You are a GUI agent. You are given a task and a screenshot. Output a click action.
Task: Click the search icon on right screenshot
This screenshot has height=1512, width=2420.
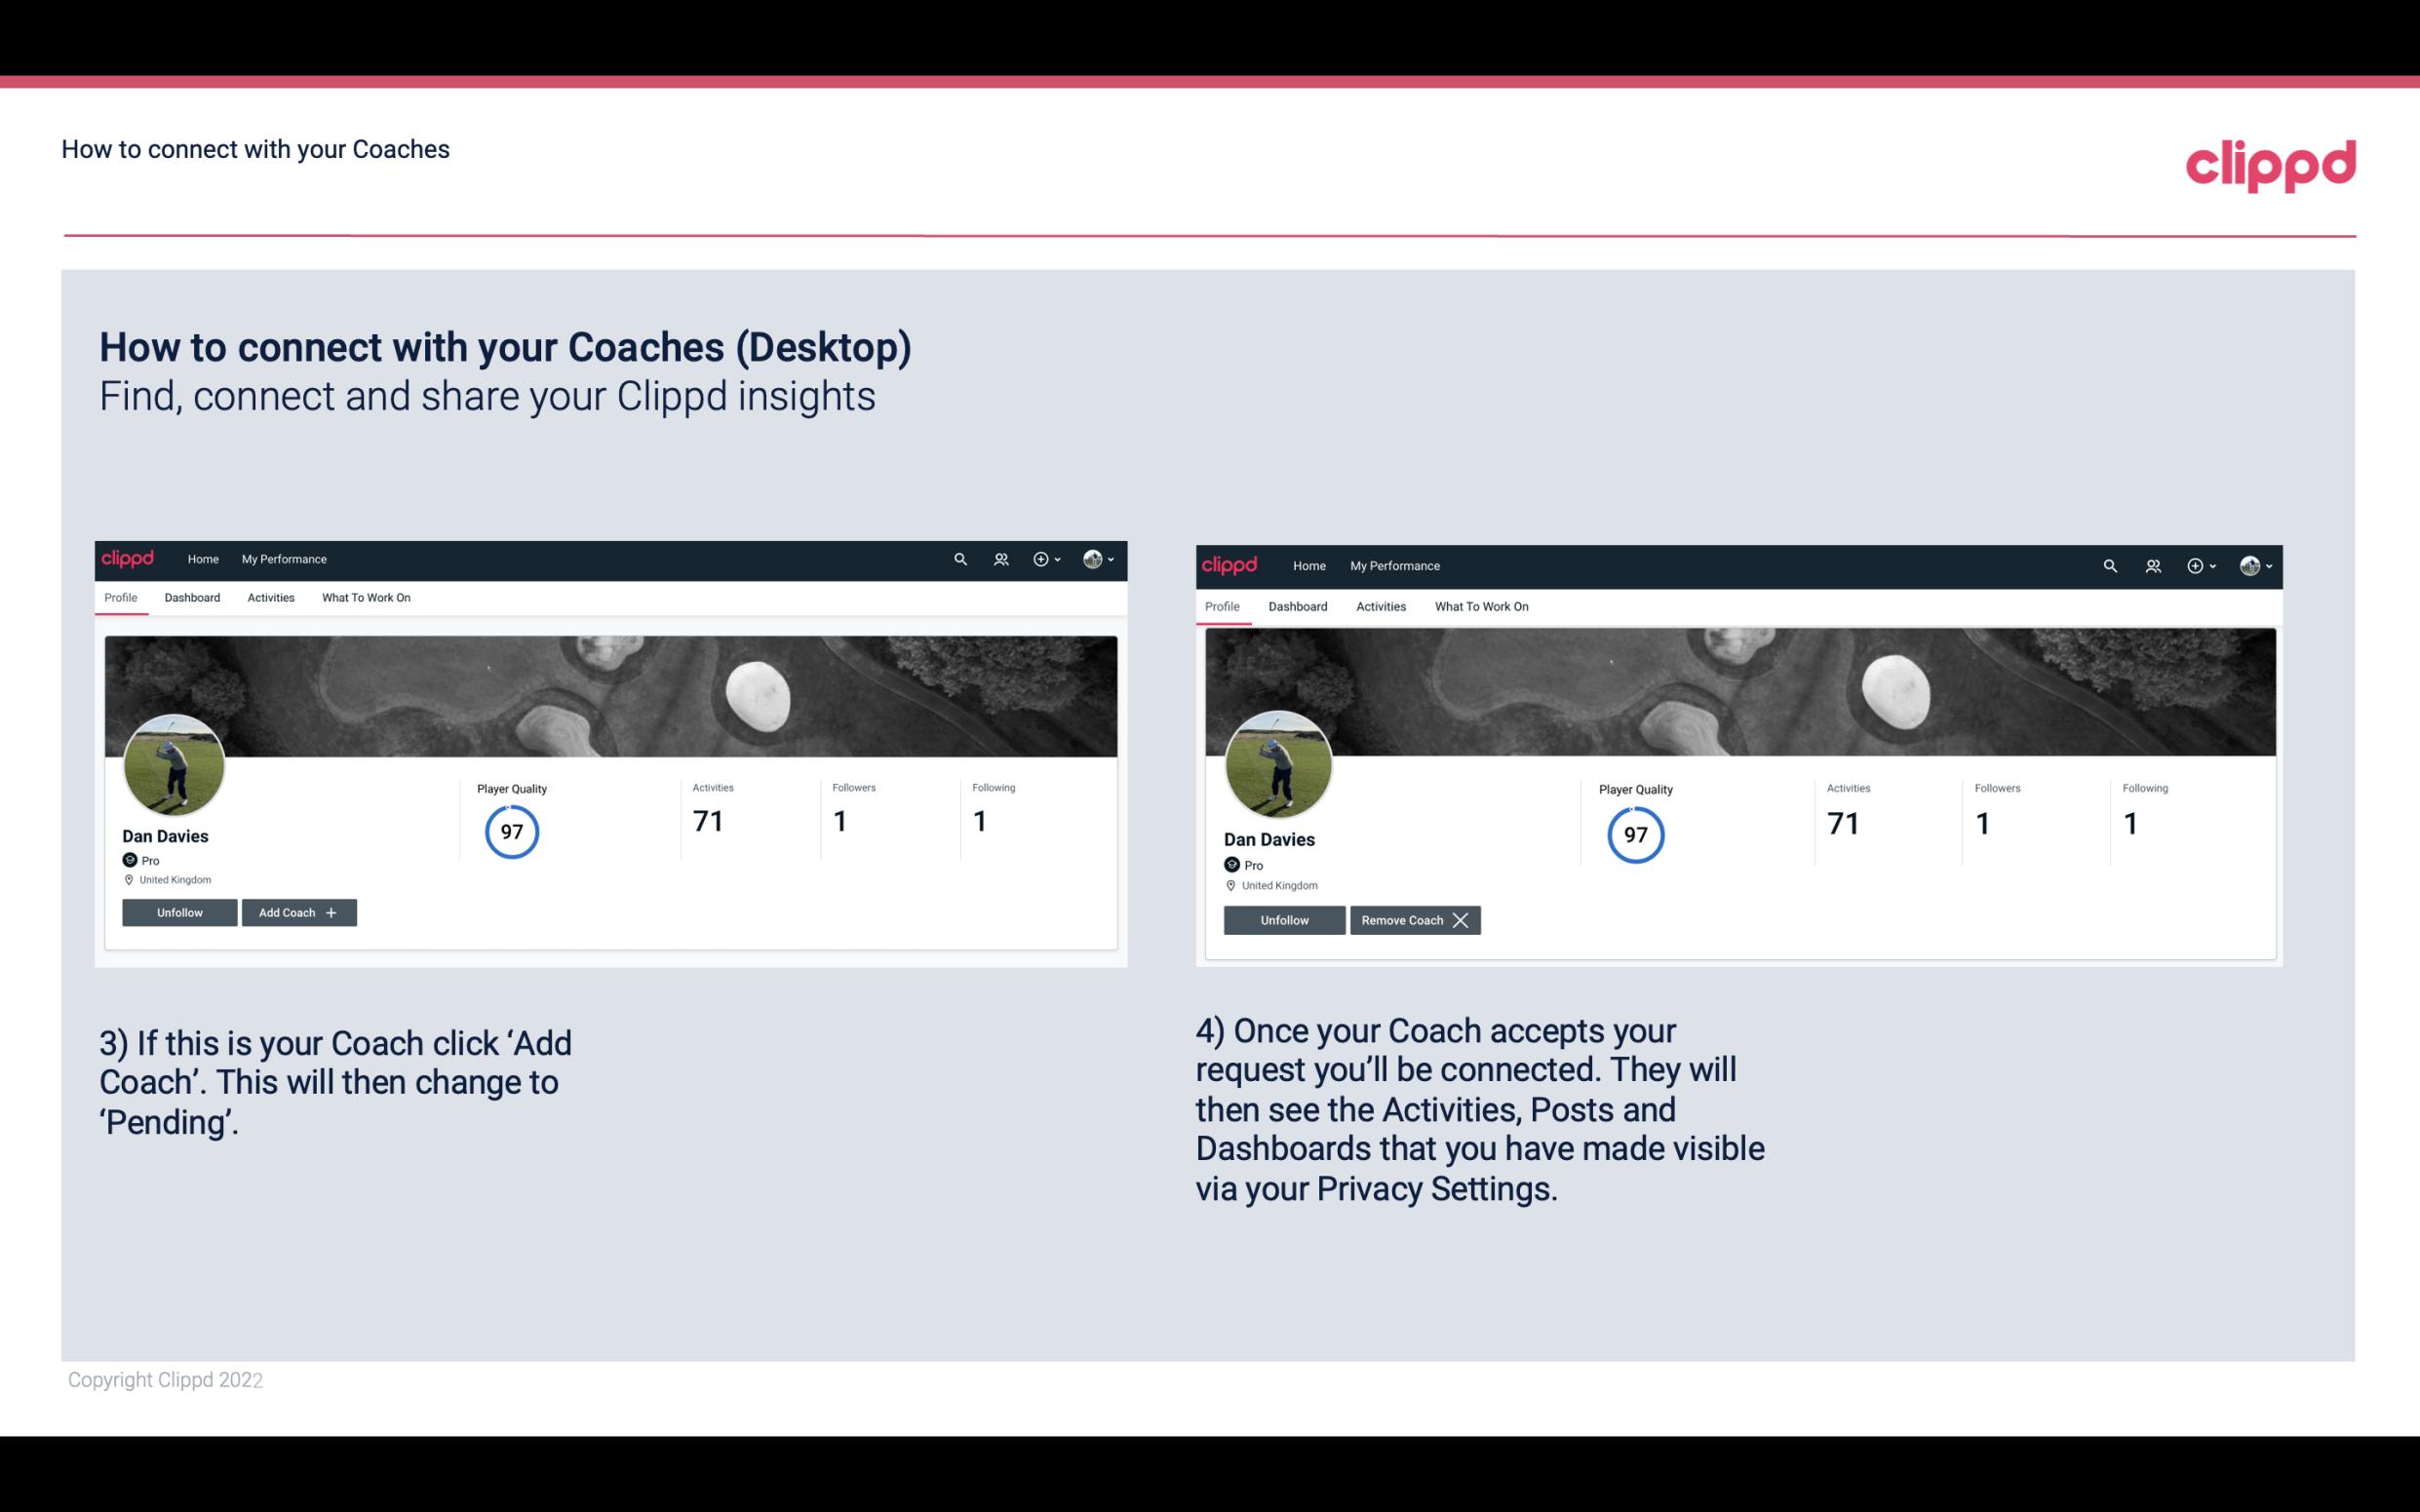pyautogui.click(x=2110, y=566)
